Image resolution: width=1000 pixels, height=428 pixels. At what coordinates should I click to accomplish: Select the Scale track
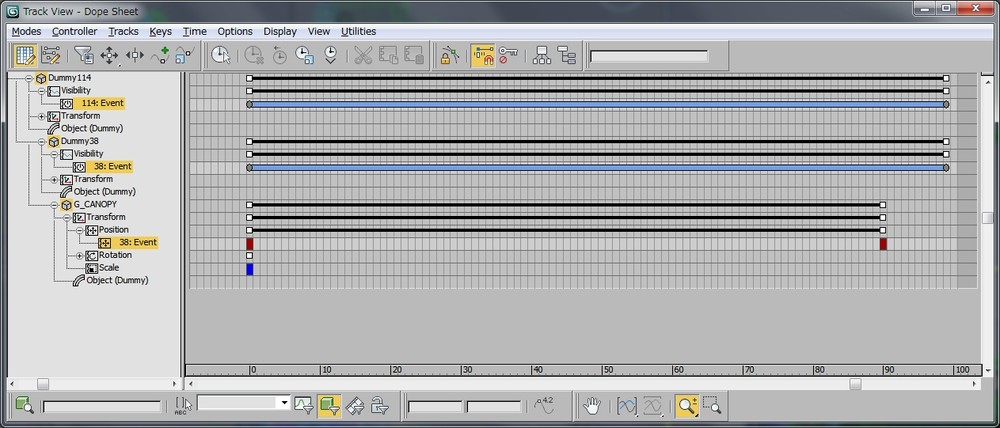[x=108, y=268]
